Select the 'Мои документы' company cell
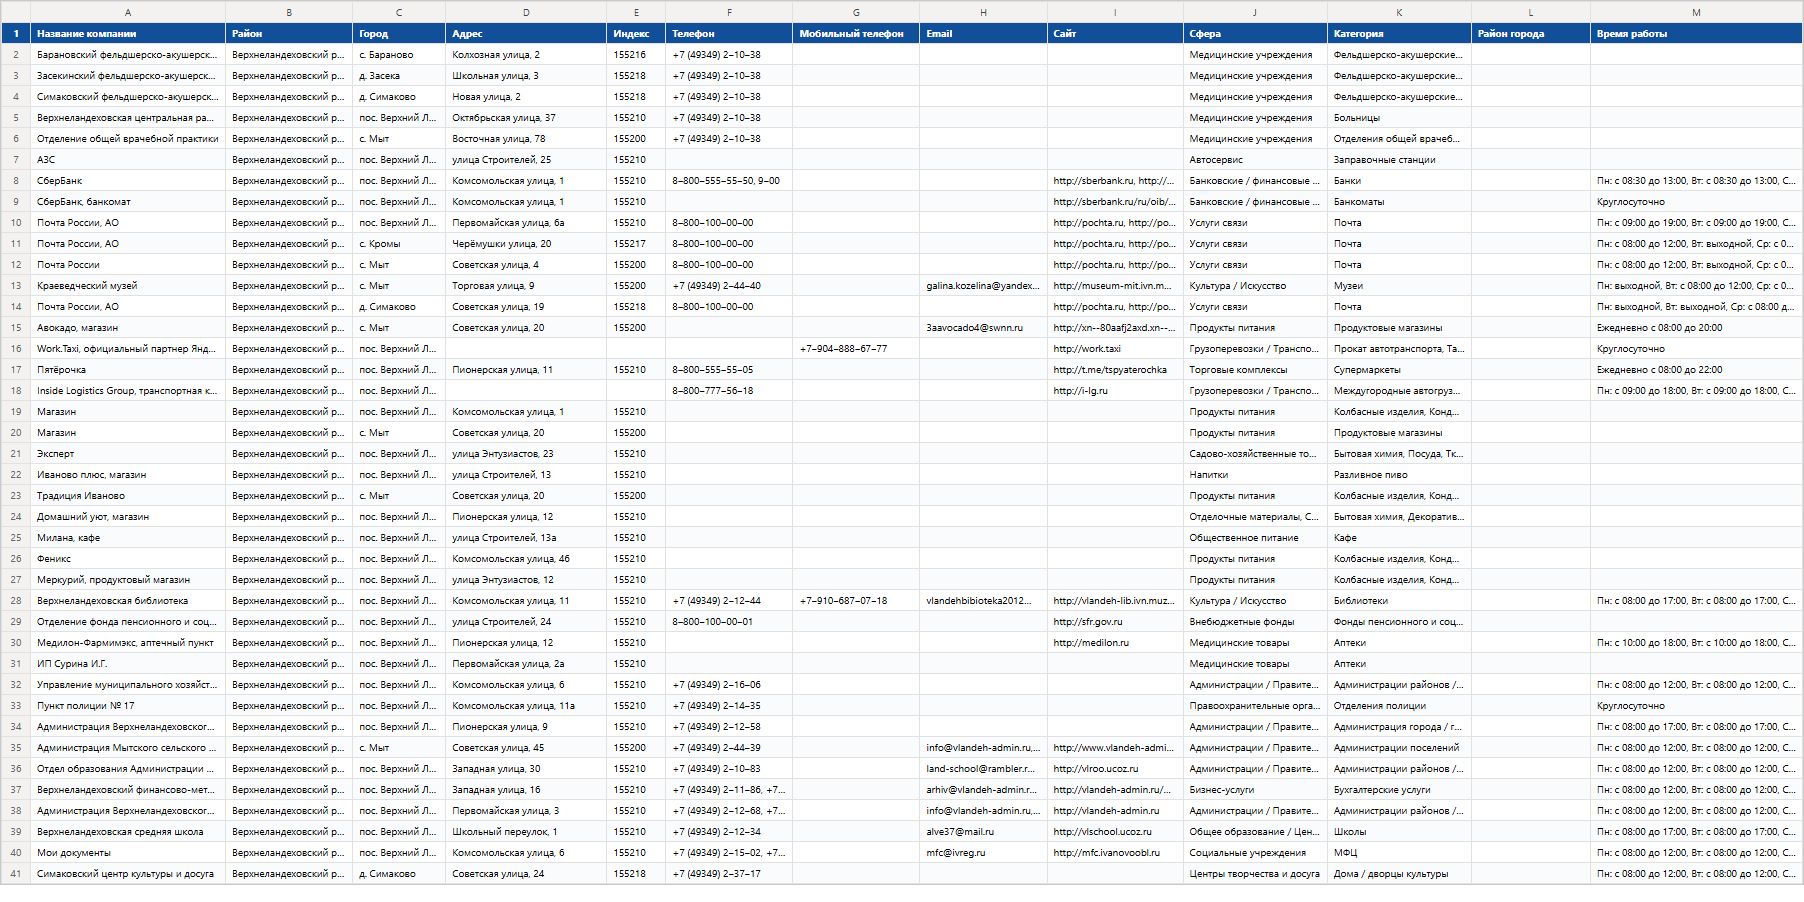 (128, 852)
